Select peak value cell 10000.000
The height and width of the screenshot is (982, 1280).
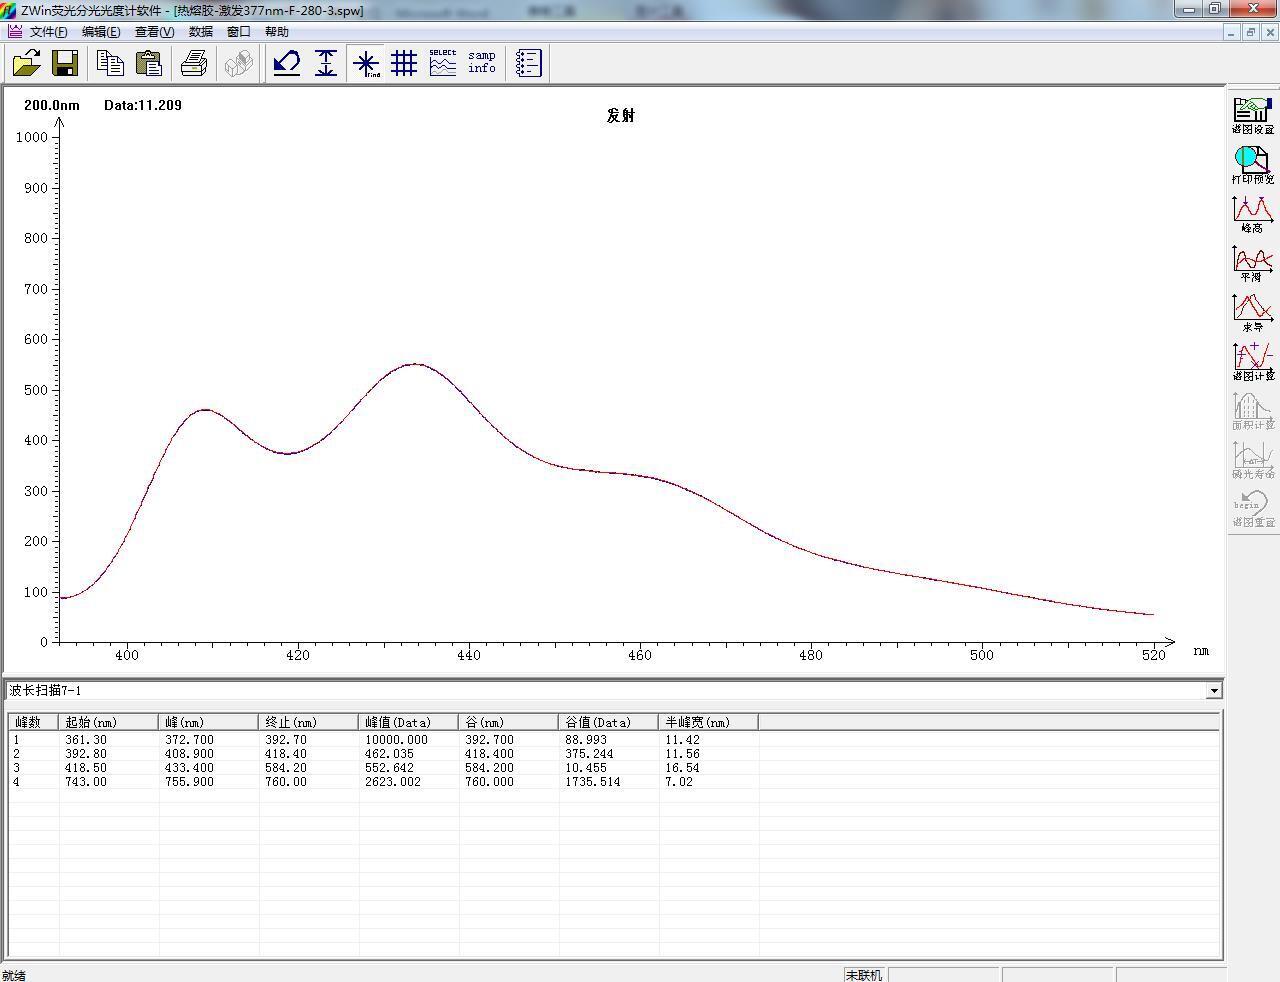(396, 740)
